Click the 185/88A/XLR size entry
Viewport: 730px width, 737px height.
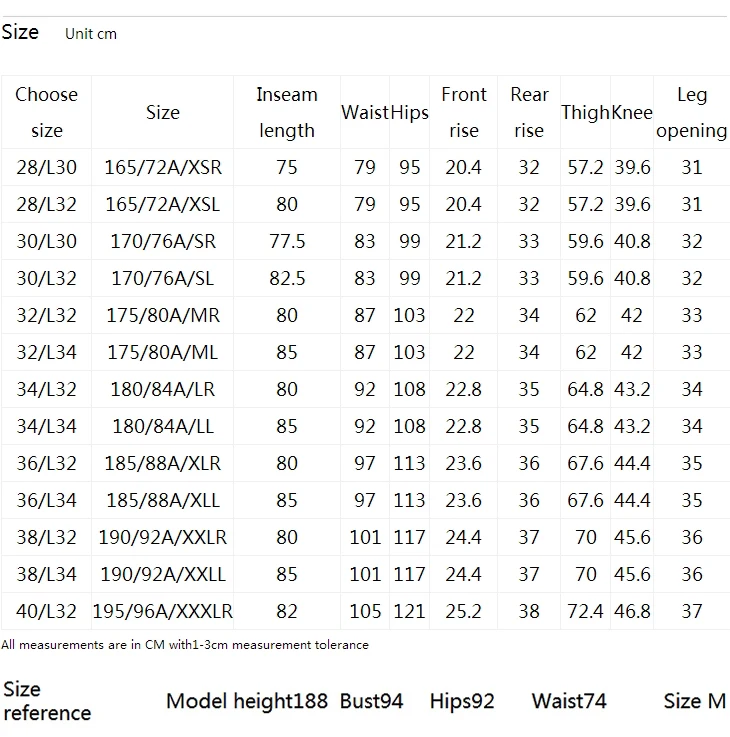coord(163,463)
